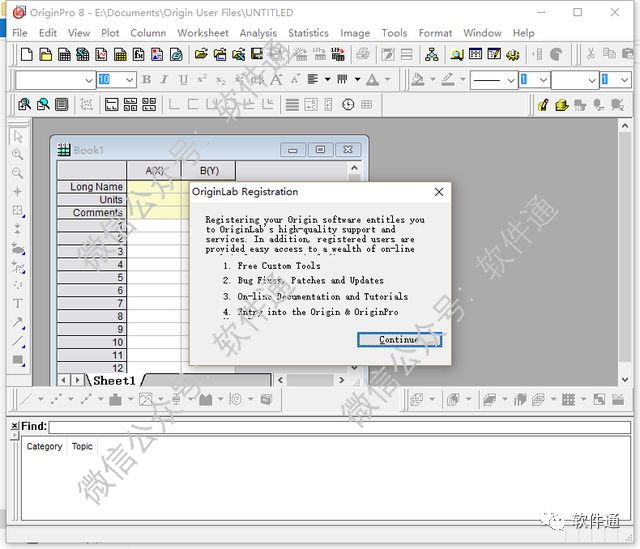Image resolution: width=640 pixels, height=549 pixels.
Task: Click the Comments row label
Action: point(92,213)
